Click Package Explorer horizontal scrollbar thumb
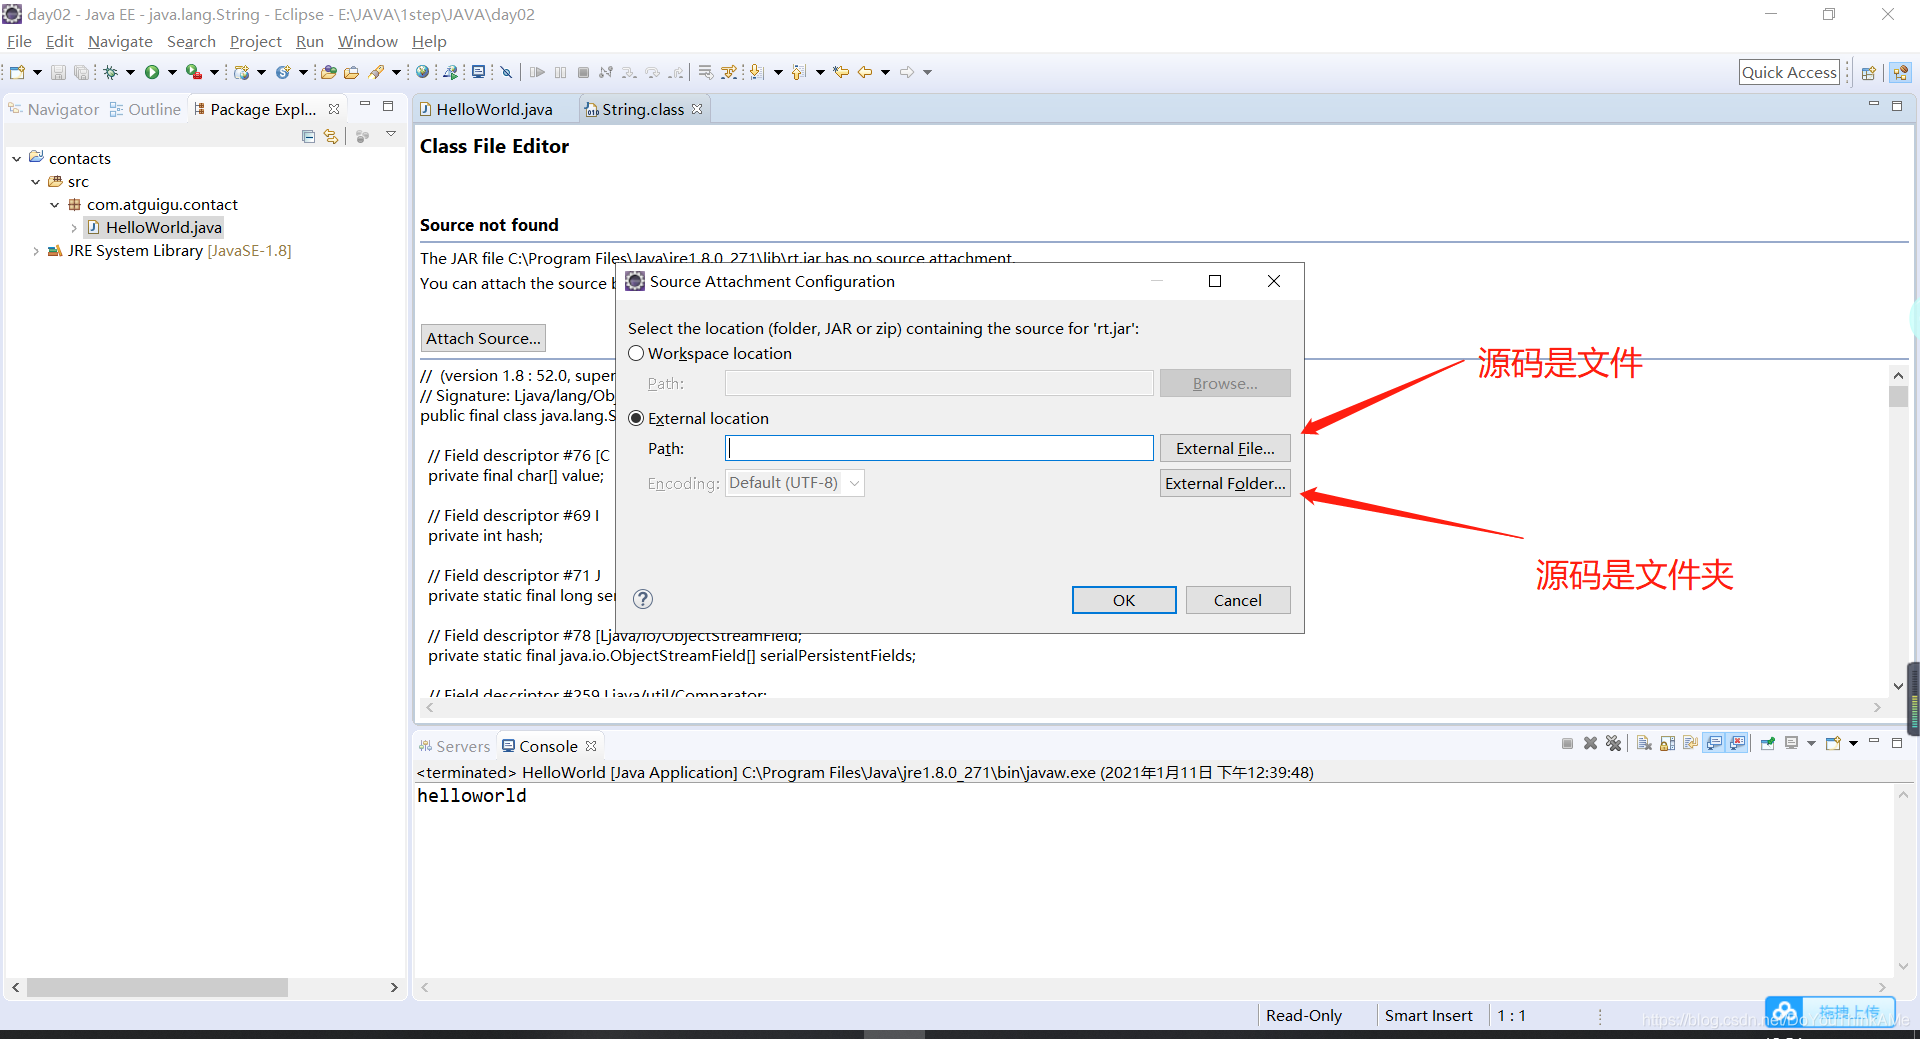The width and height of the screenshot is (1920, 1039). (157, 987)
